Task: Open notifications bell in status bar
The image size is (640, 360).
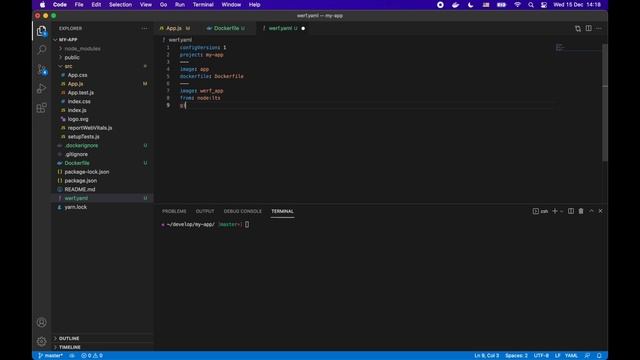Action: [599, 356]
